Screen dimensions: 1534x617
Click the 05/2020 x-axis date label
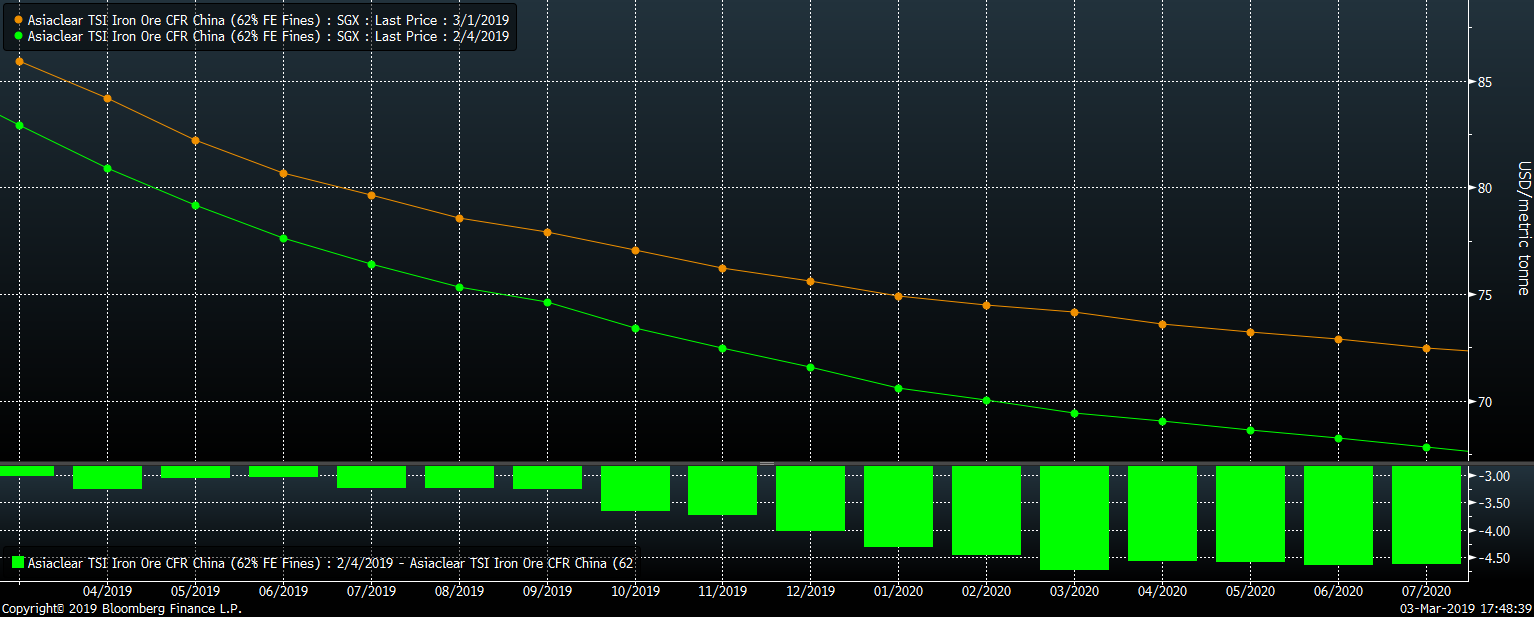1250,591
